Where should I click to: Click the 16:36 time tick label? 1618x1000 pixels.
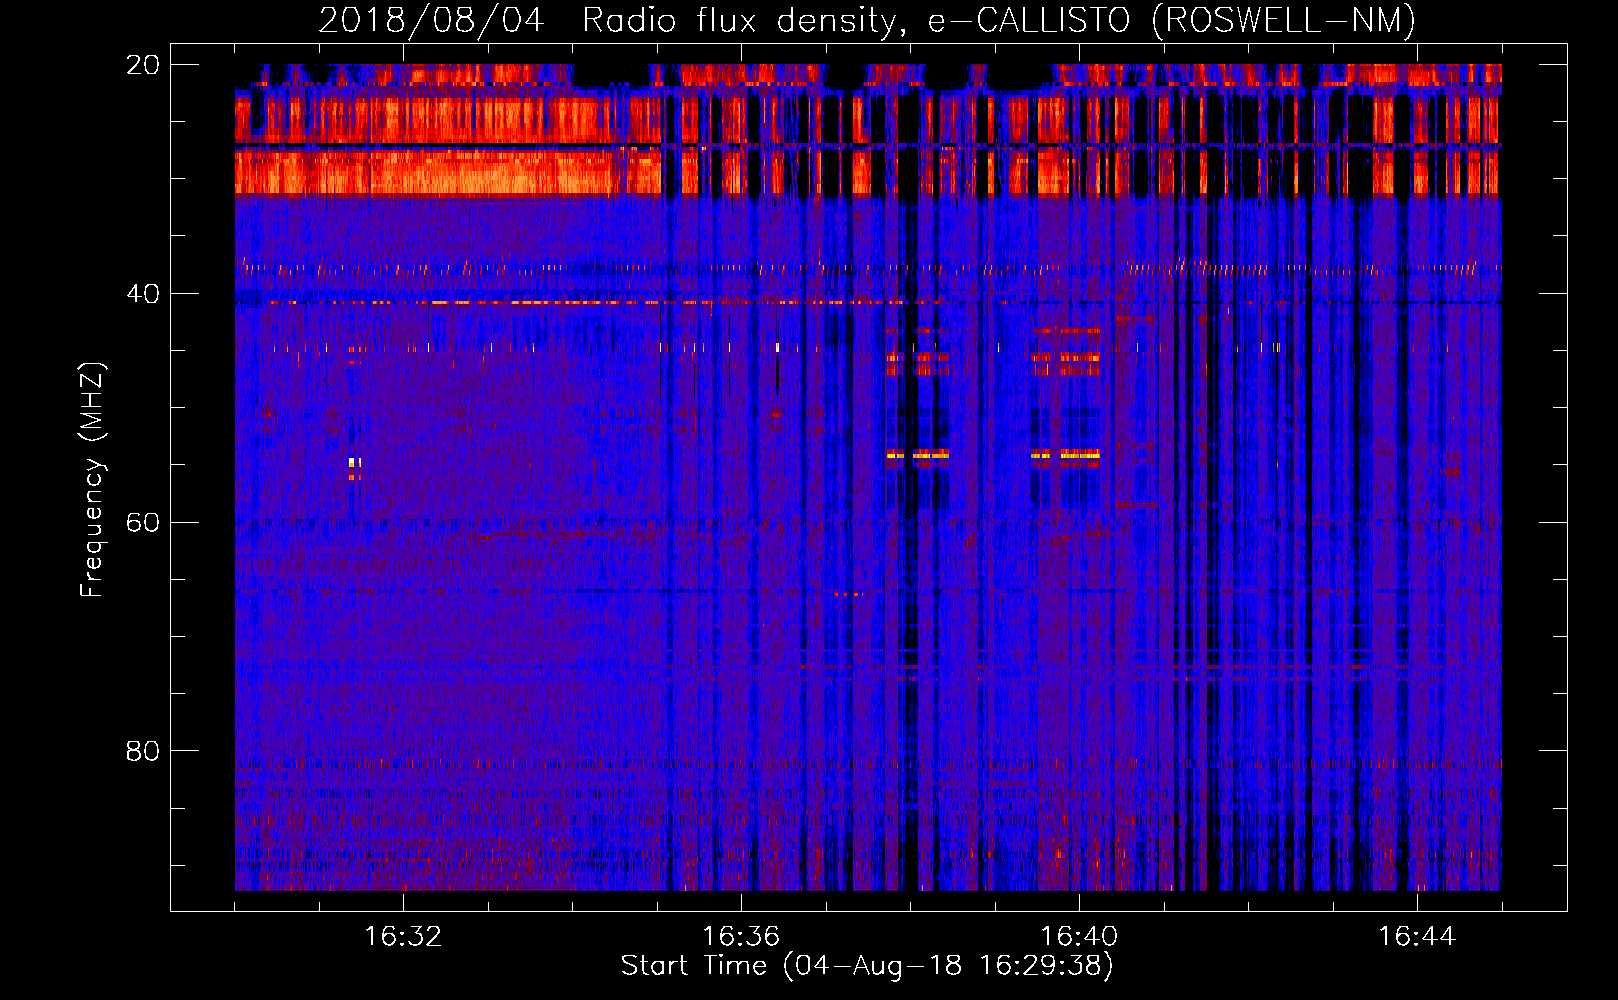pyautogui.click(x=741, y=937)
